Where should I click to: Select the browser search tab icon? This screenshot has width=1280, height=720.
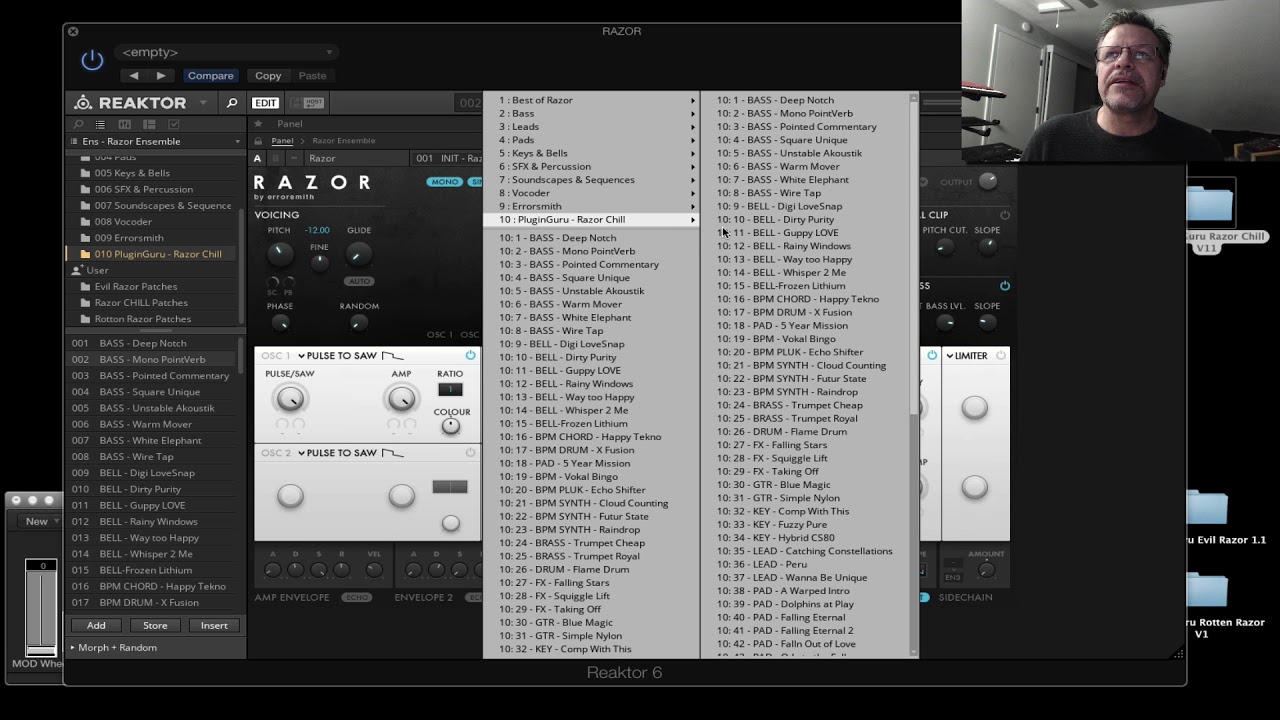pos(78,124)
